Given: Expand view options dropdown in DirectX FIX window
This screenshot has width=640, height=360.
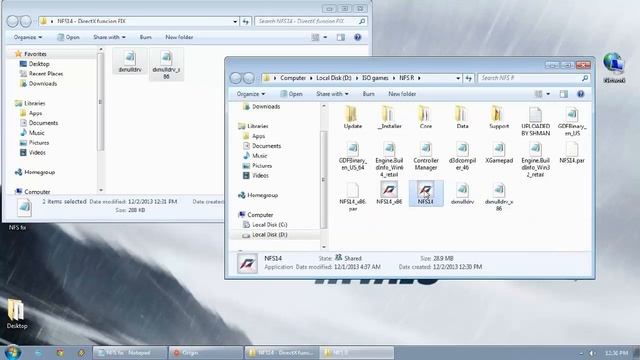Looking at the screenshot, I should point(325,37).
